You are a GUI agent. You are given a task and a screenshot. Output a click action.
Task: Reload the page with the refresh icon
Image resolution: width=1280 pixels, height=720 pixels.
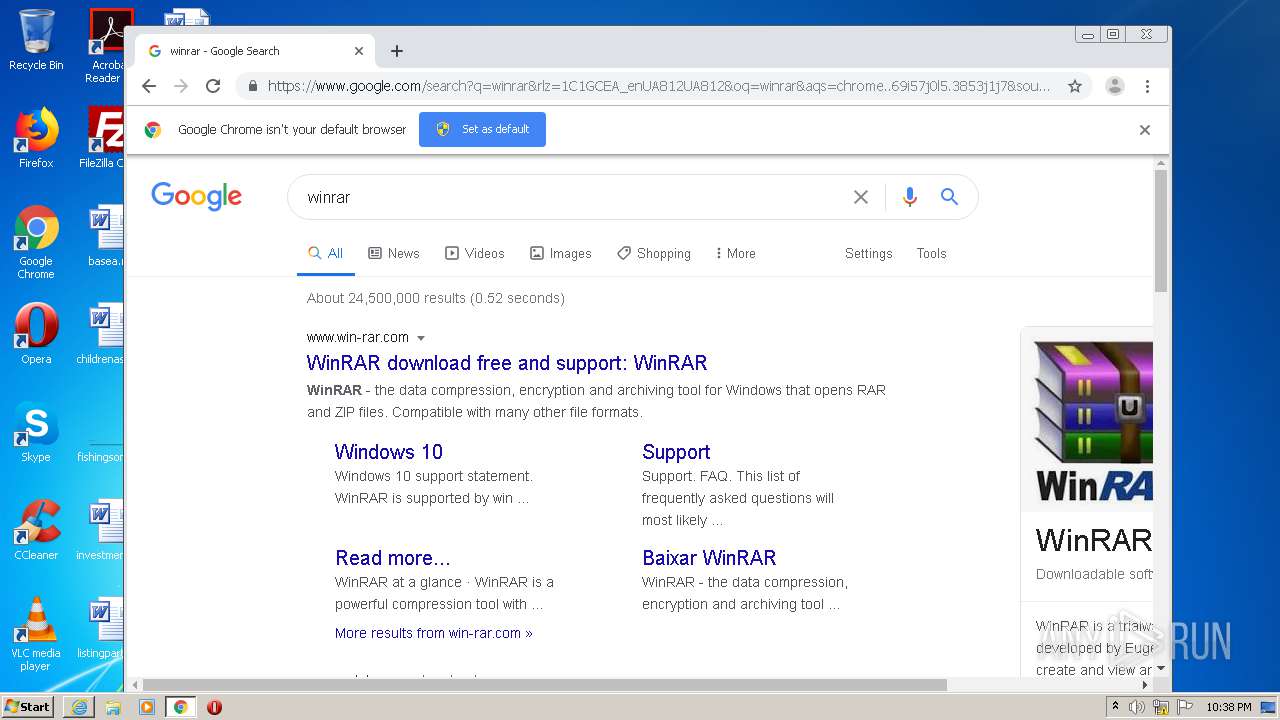[x=213, y=86]
